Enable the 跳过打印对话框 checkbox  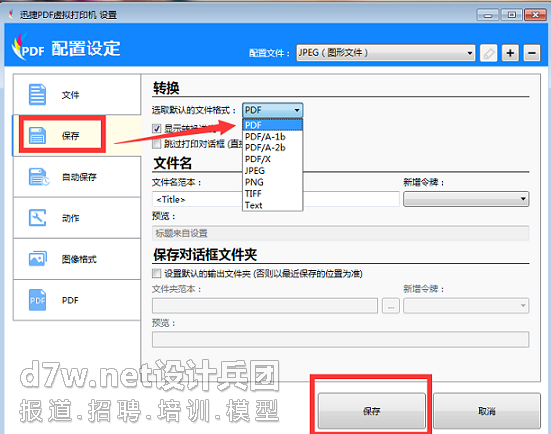point(157,144)
